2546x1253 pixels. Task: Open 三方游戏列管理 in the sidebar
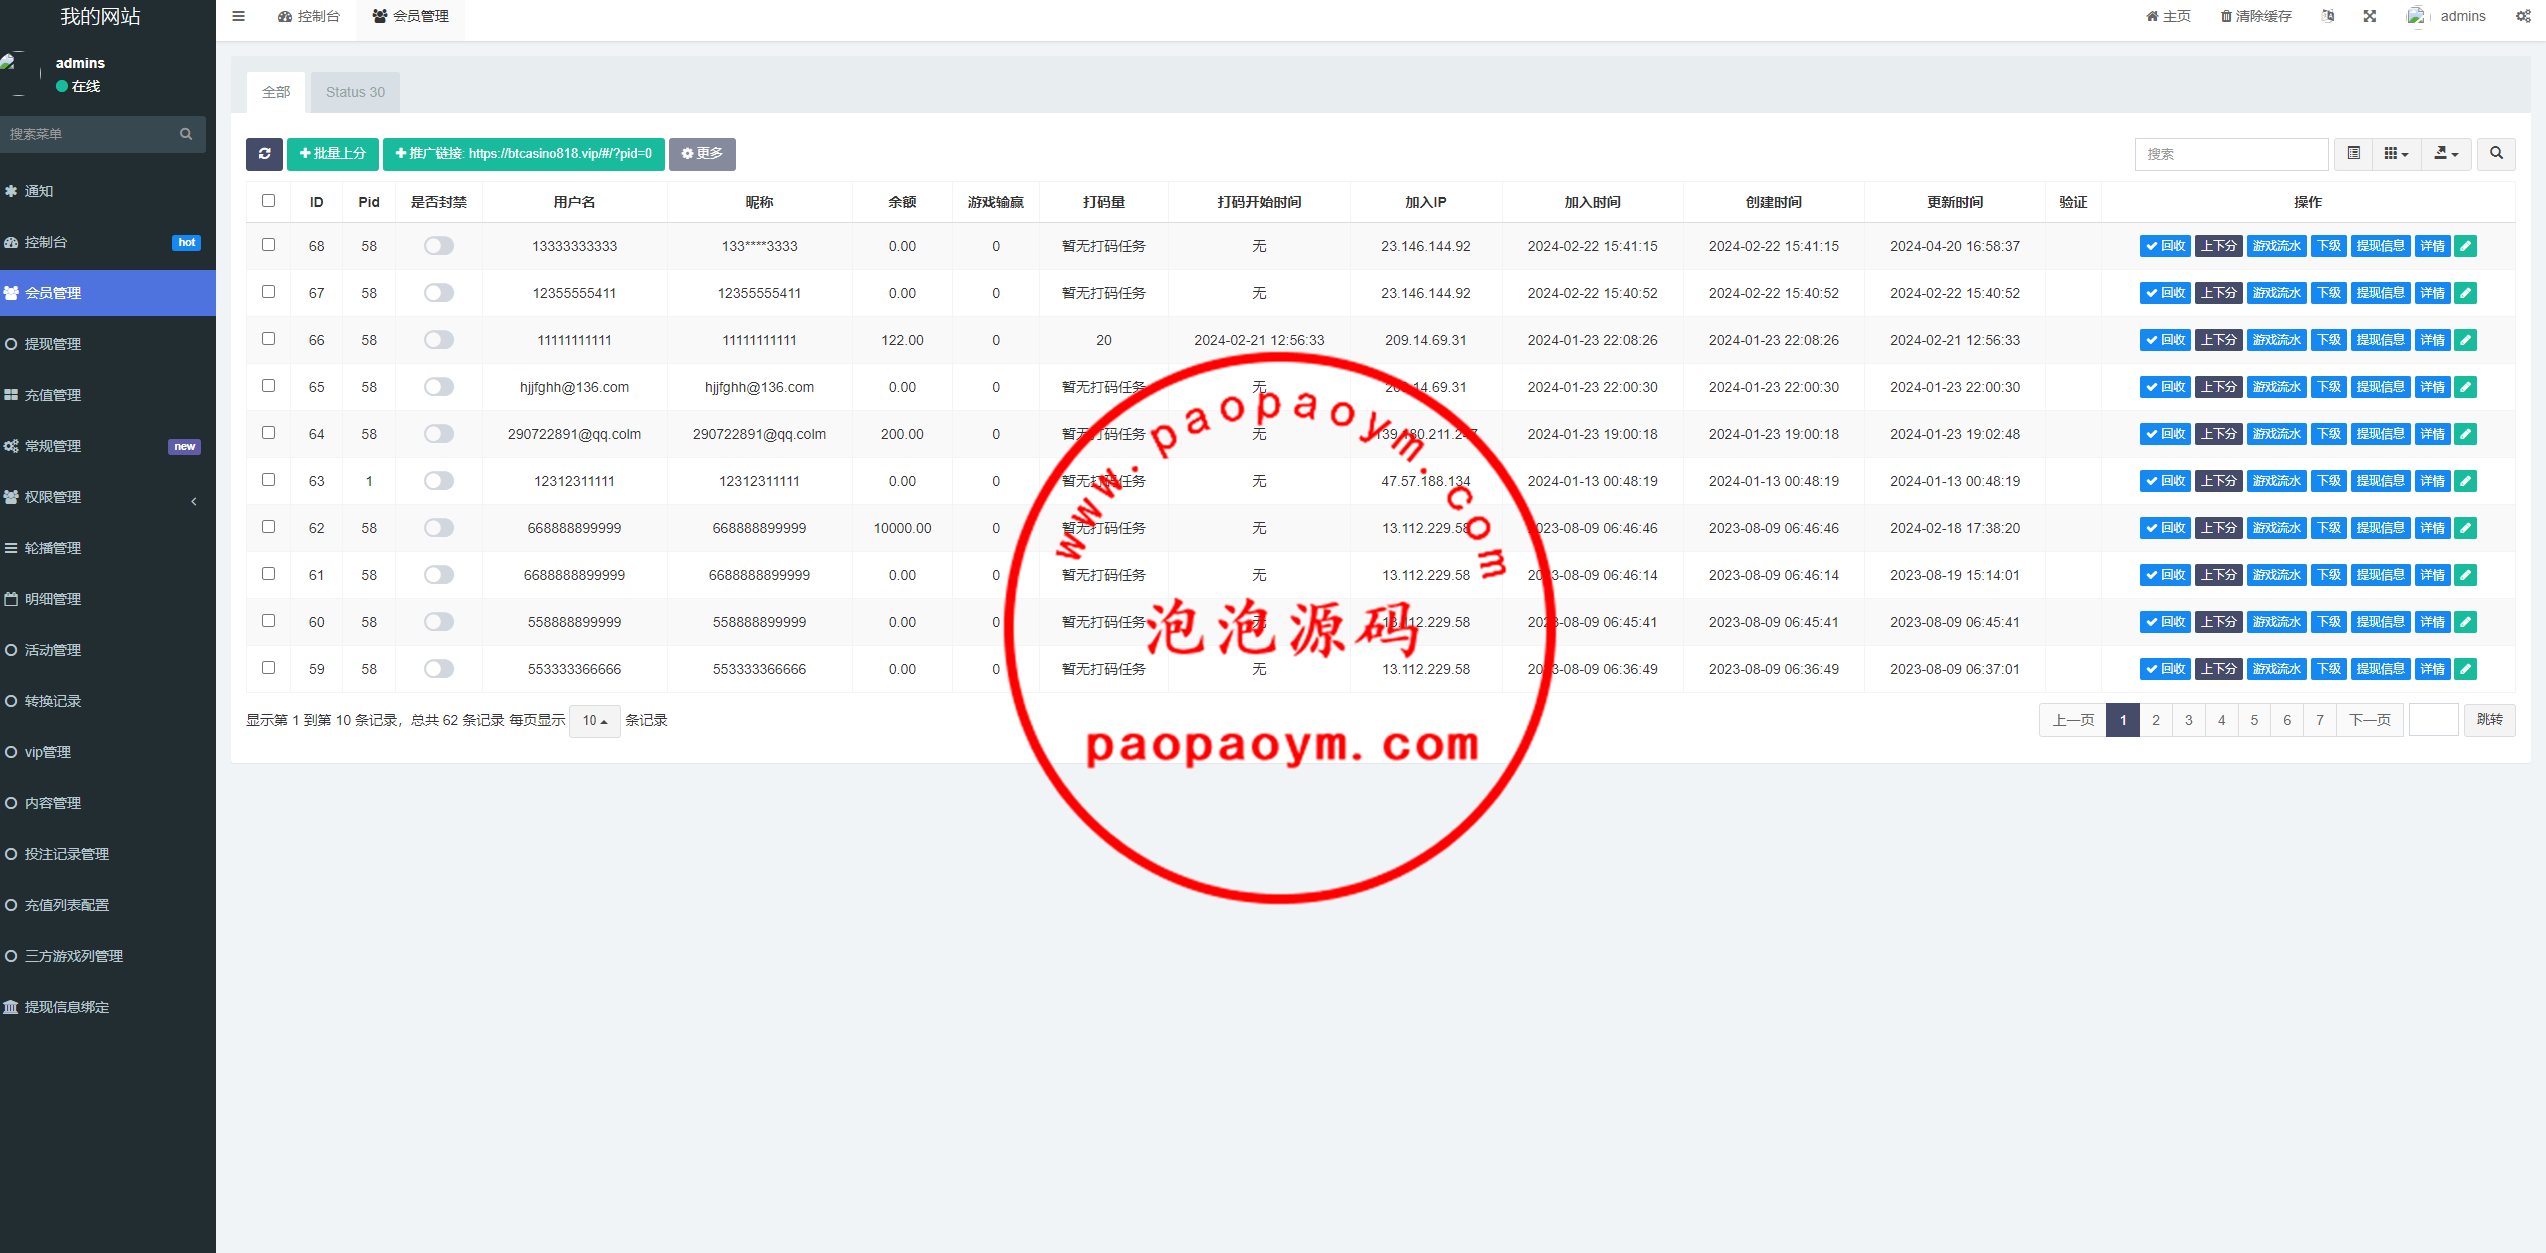(x=108, y=956)
